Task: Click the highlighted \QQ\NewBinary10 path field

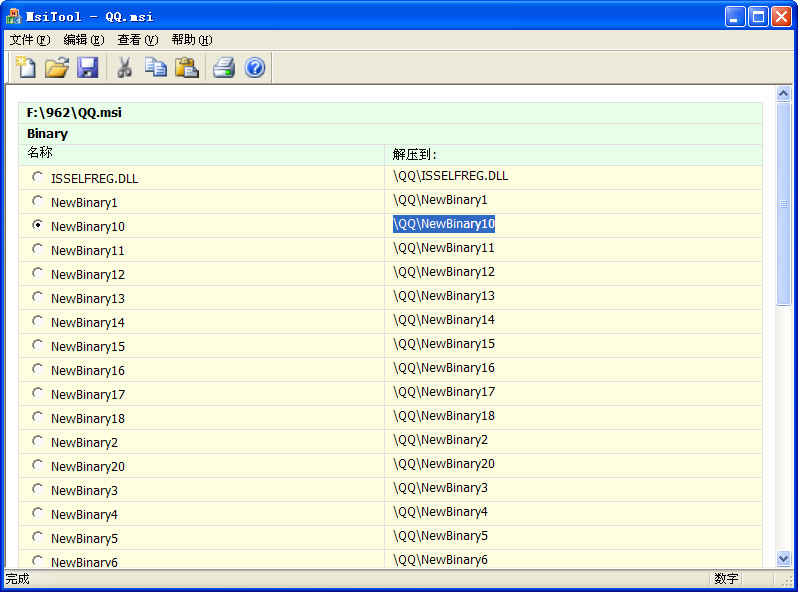Action: pos(443,224)
